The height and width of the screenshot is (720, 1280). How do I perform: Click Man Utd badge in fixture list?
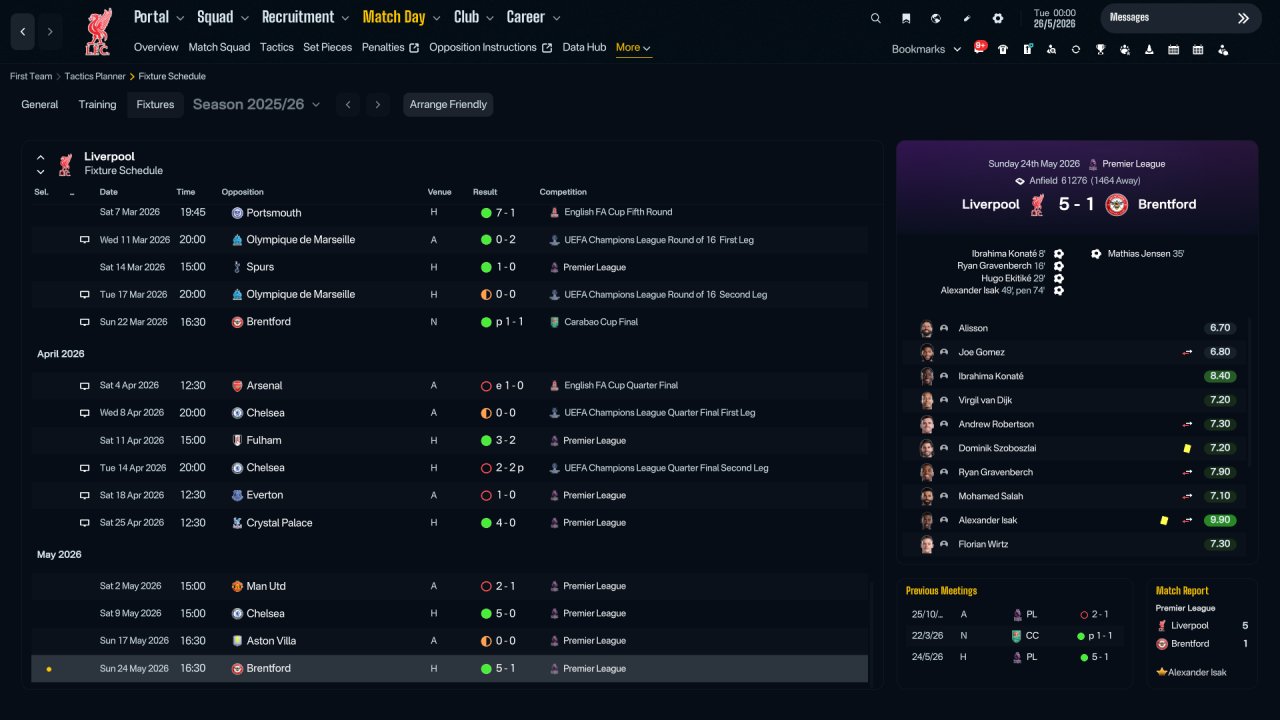pyautogui.click(x=237, y=586)
